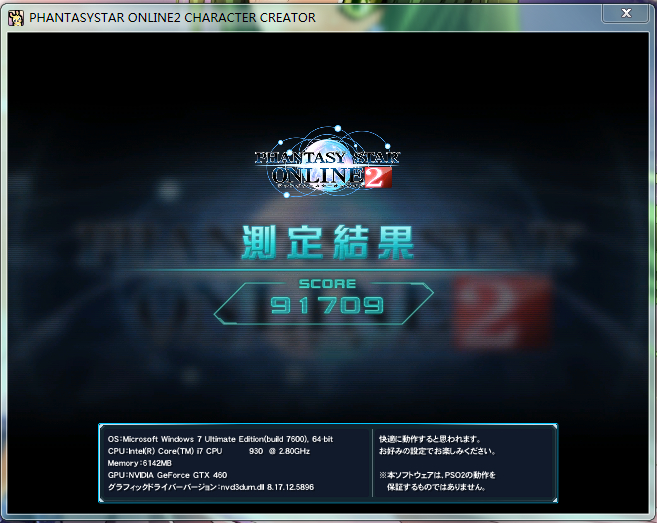Click the 快適に動作すると思われます message

pyautogui.click(x=430, y=439)
